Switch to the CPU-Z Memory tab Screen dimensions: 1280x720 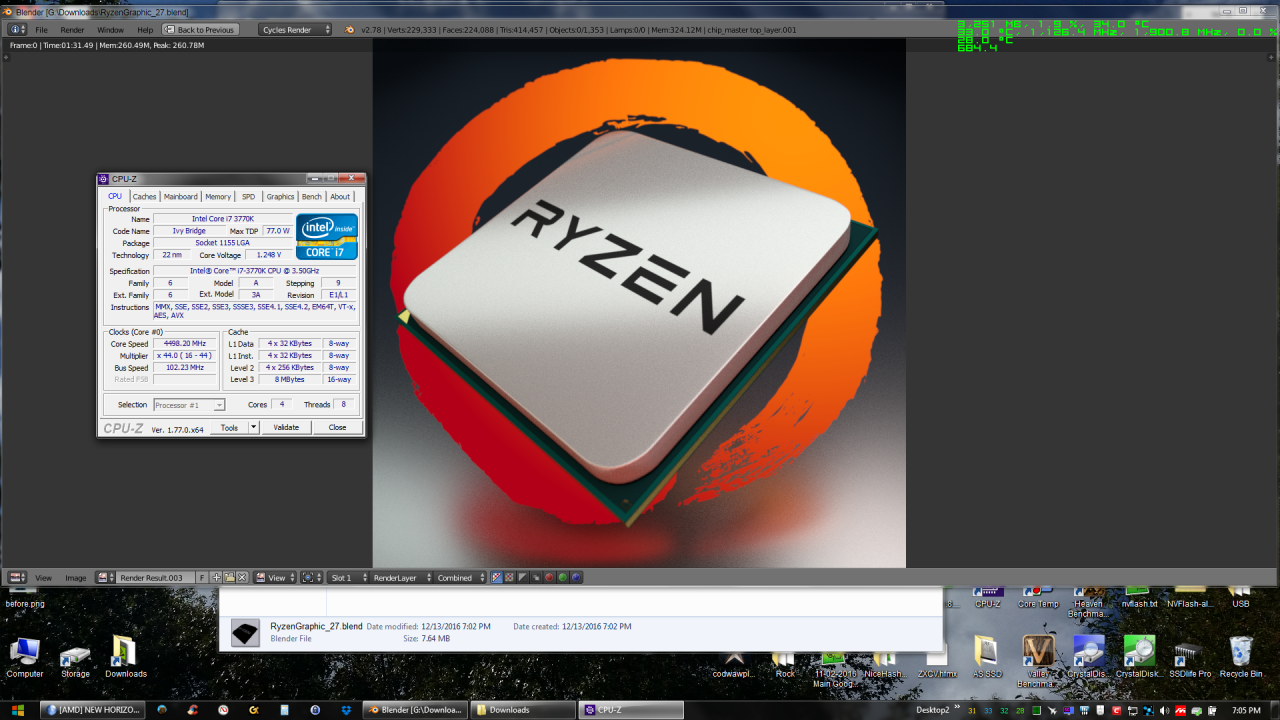(218, 196)
